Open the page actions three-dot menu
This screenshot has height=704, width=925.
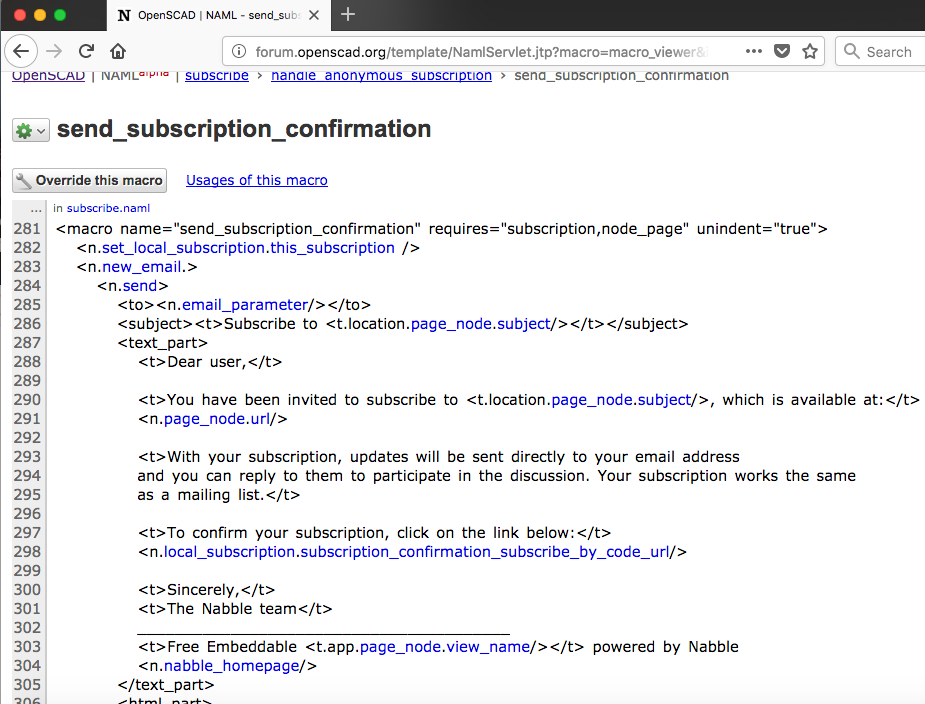[x=754, y=51]
